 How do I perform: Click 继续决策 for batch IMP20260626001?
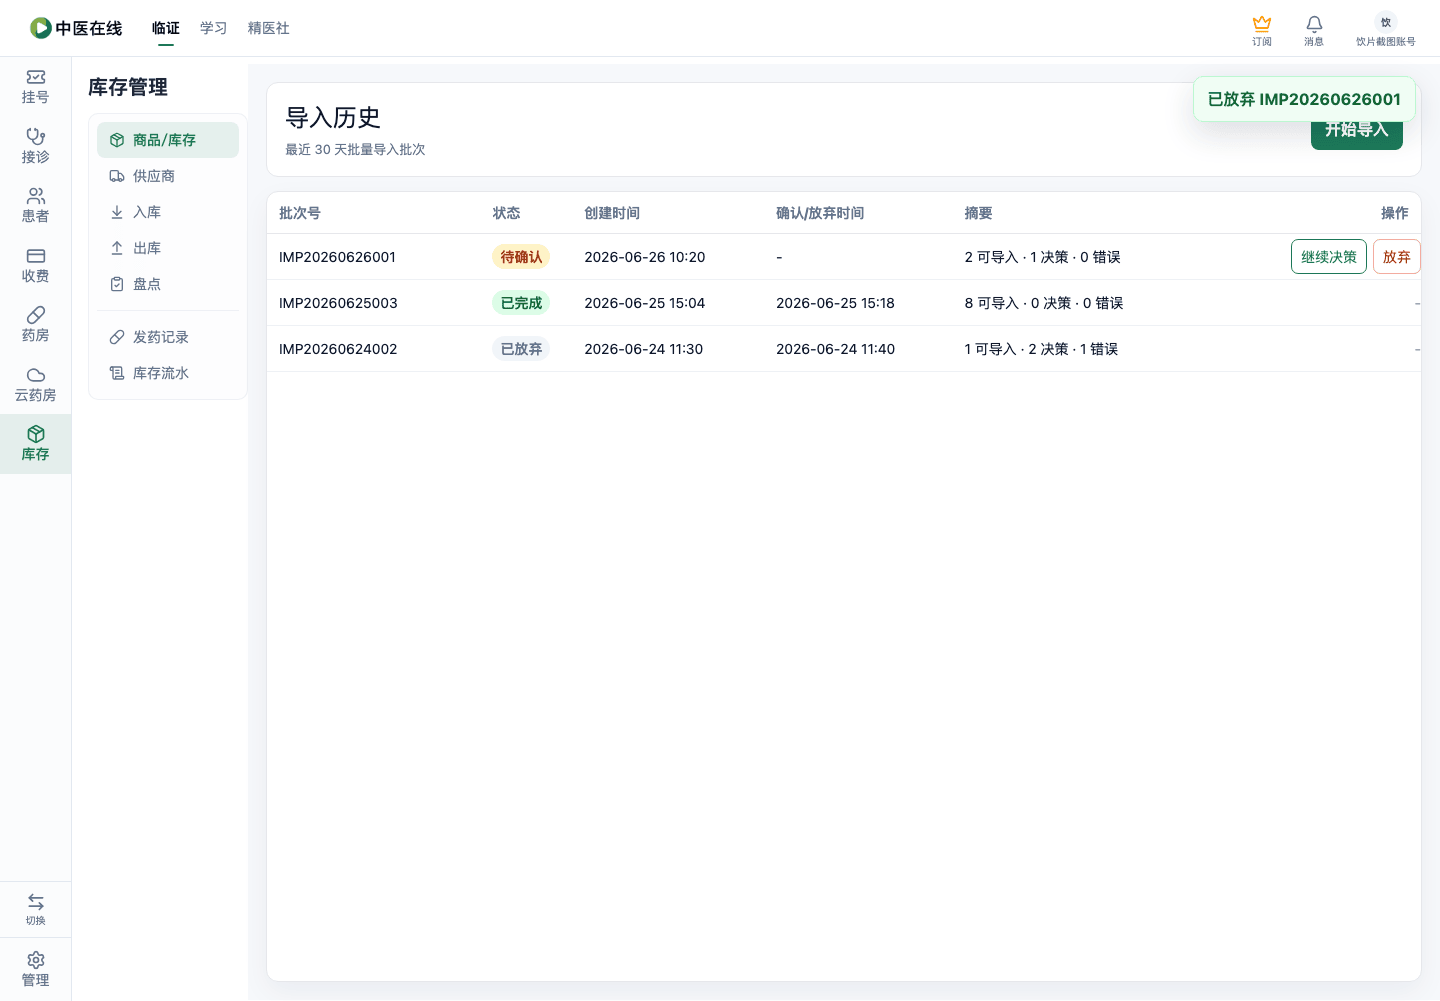click(x=1329, y=257)
